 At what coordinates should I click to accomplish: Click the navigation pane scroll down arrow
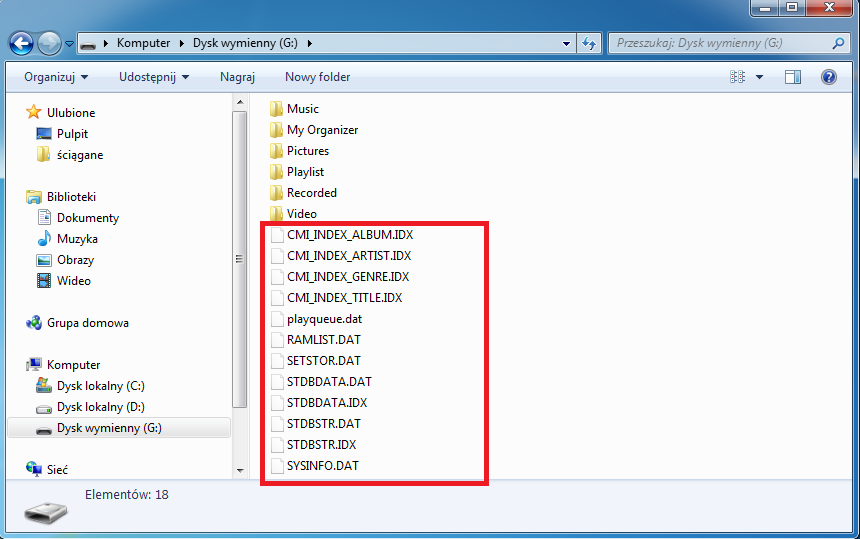240,470
